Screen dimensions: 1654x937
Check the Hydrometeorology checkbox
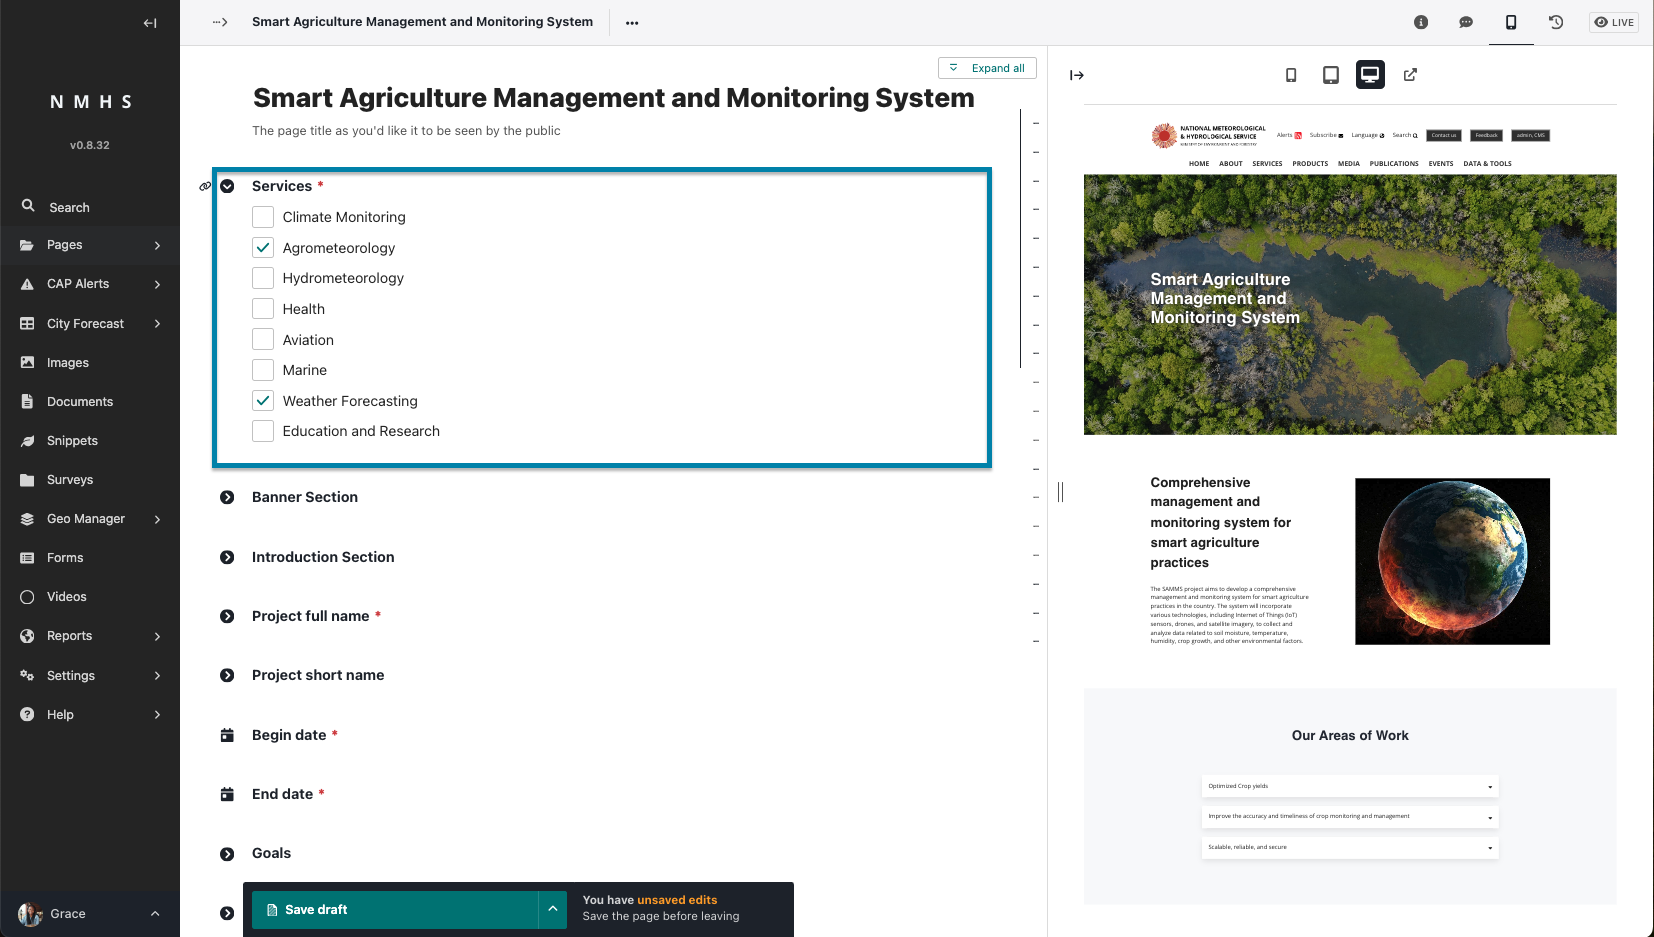click(263, 278)
